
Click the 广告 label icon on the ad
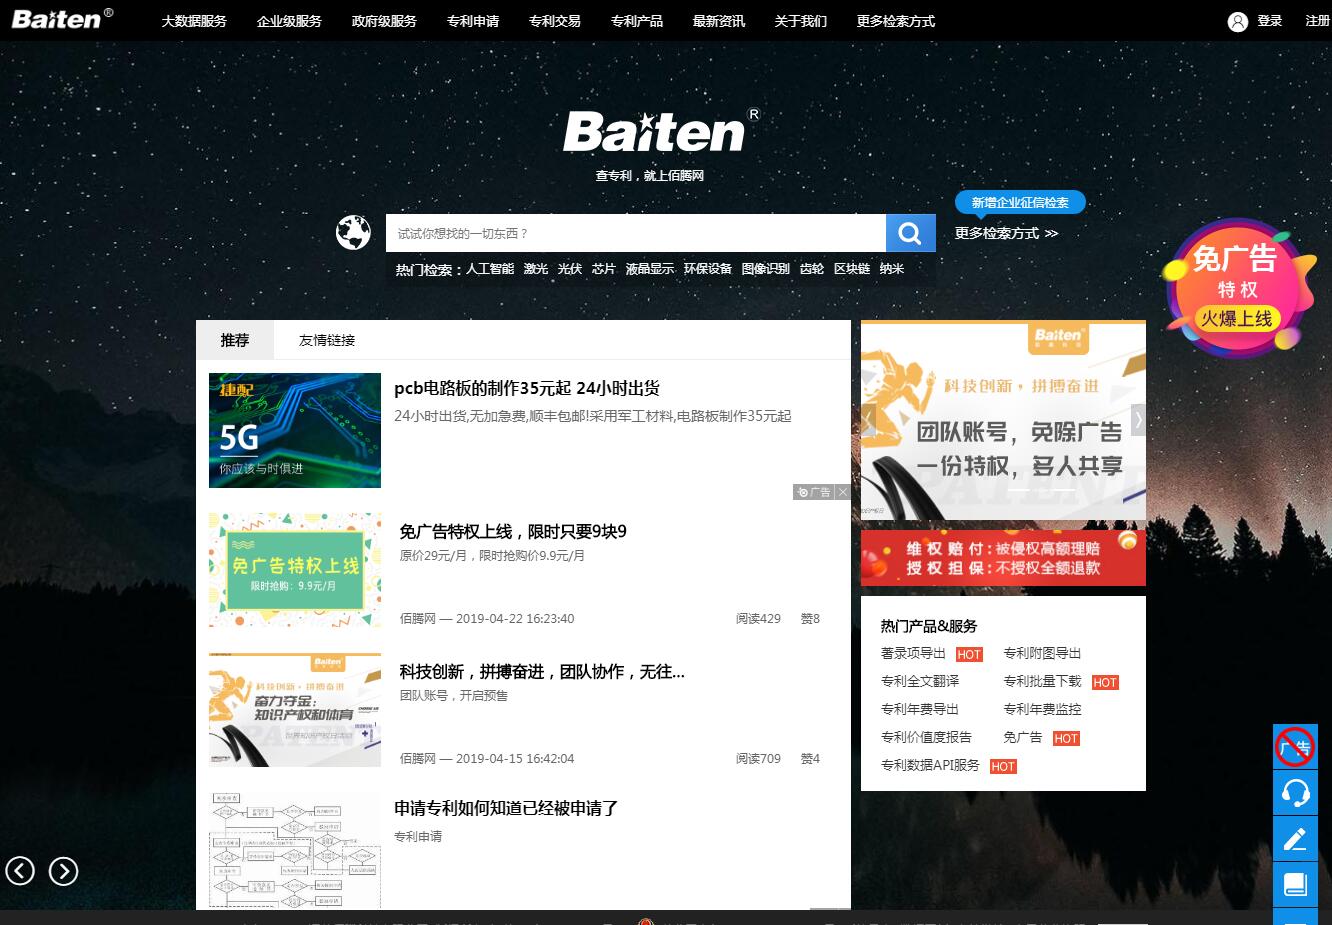click(814, 492)
